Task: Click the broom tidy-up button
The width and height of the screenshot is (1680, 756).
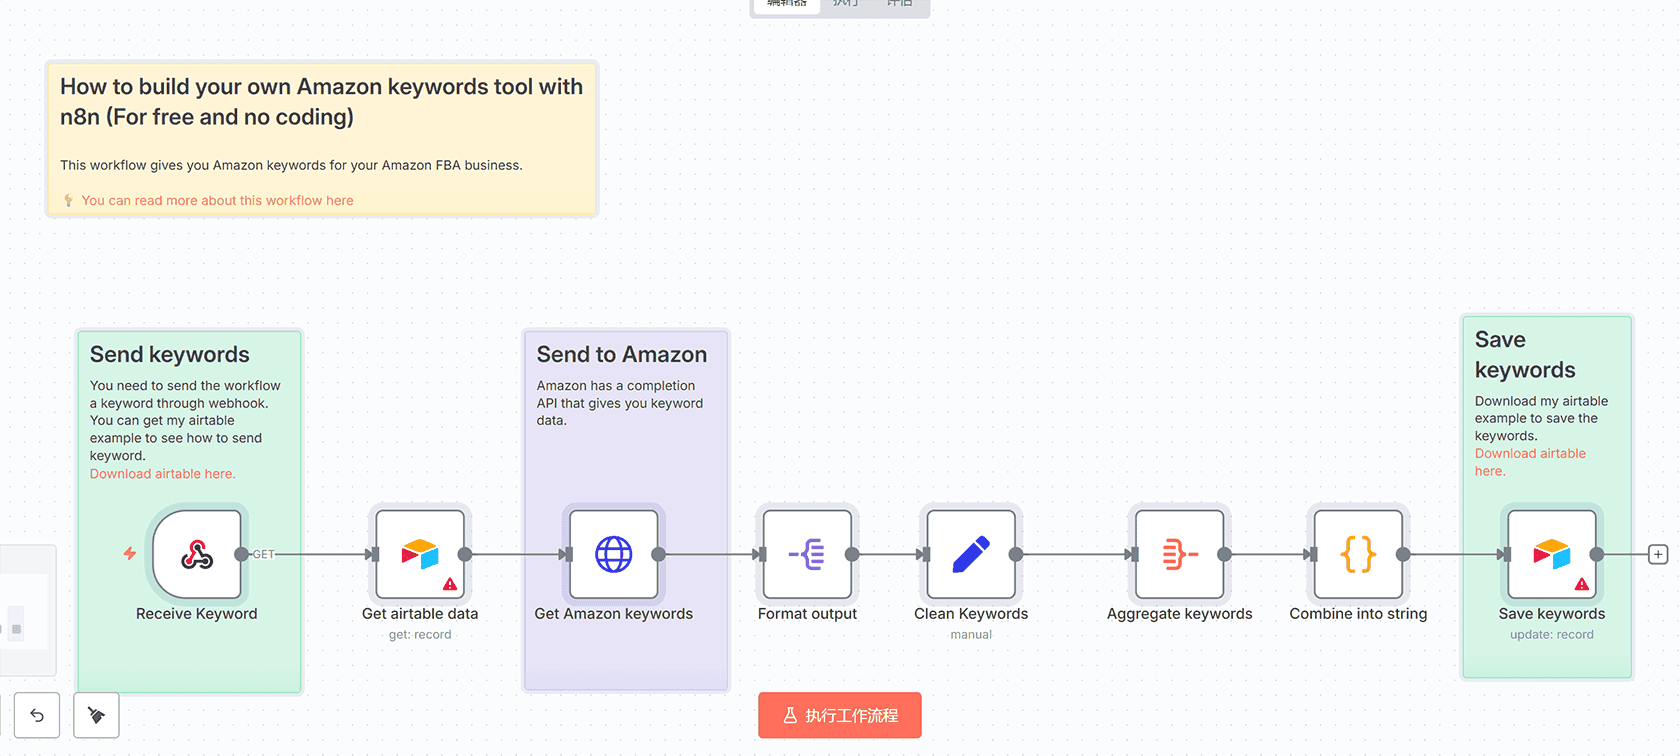Action: click(97, 715)
